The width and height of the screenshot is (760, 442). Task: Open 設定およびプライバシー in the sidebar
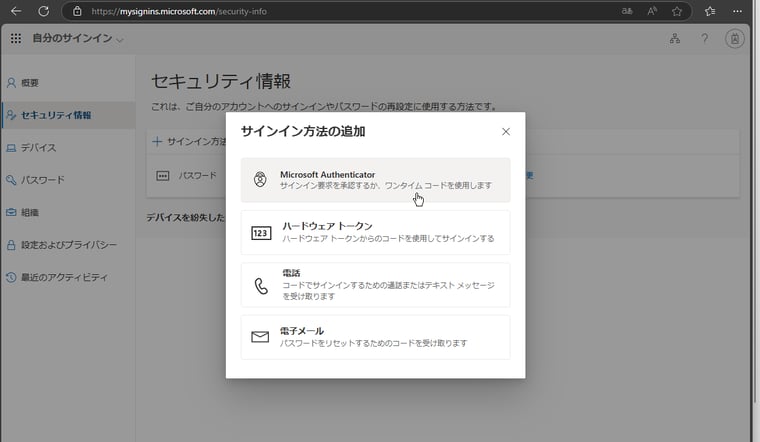click(68, 245)
